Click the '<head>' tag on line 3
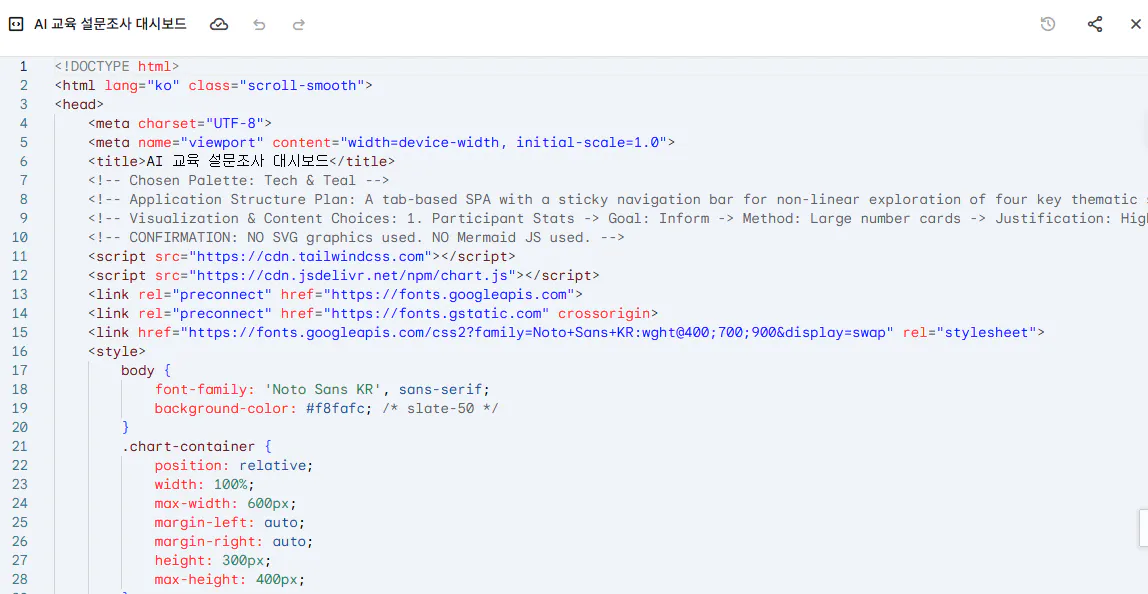Screen dimensions: 1148x594 click(79, 105)
